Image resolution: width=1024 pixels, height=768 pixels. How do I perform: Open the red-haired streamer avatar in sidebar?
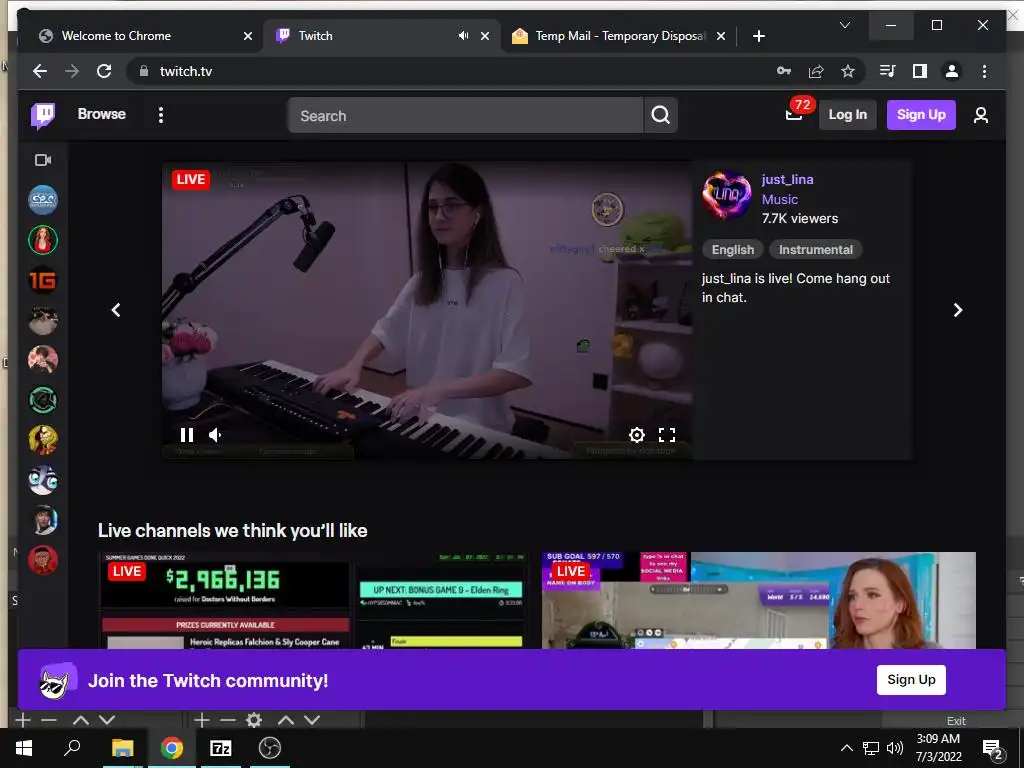pyautogui.click(x=43, y=240)
